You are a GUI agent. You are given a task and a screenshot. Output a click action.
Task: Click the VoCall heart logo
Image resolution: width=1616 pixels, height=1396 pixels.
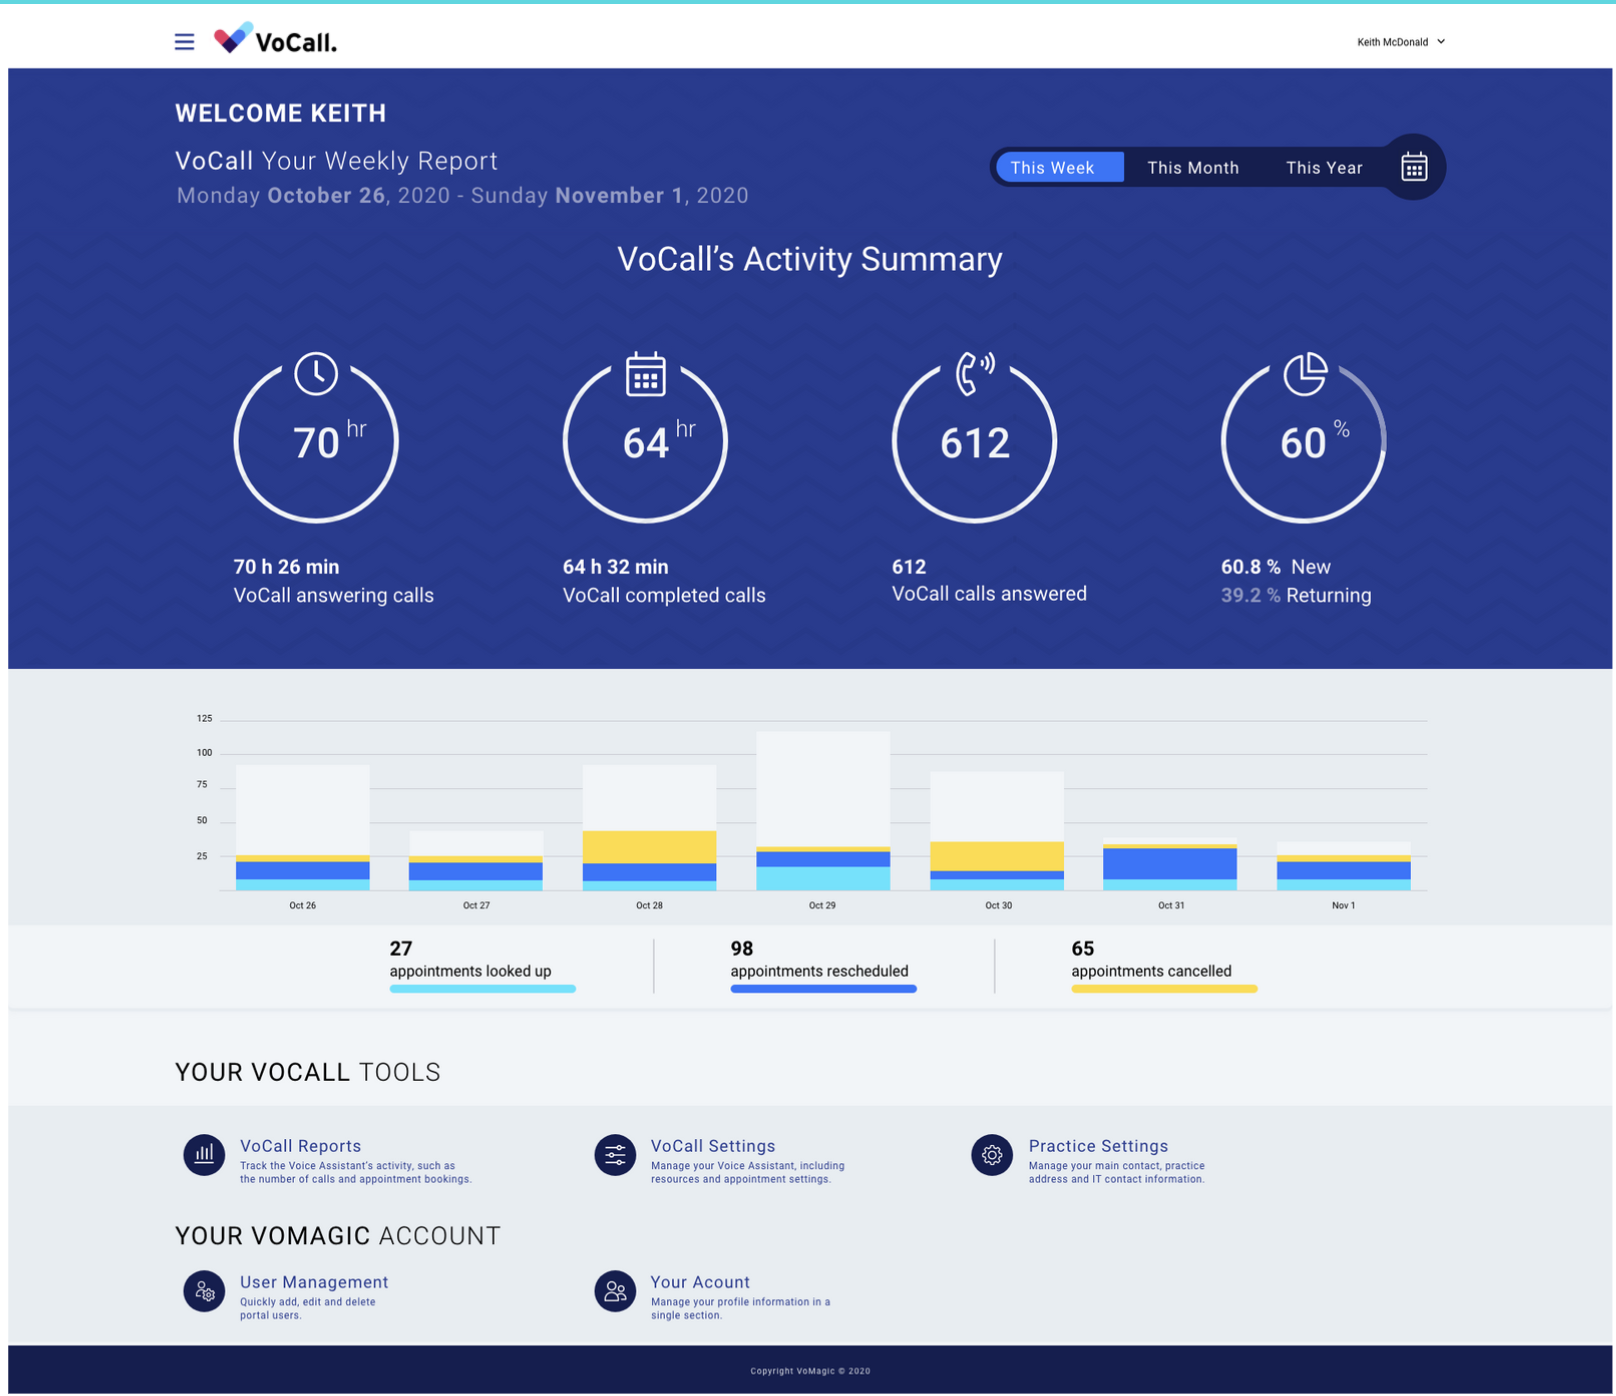232,39
